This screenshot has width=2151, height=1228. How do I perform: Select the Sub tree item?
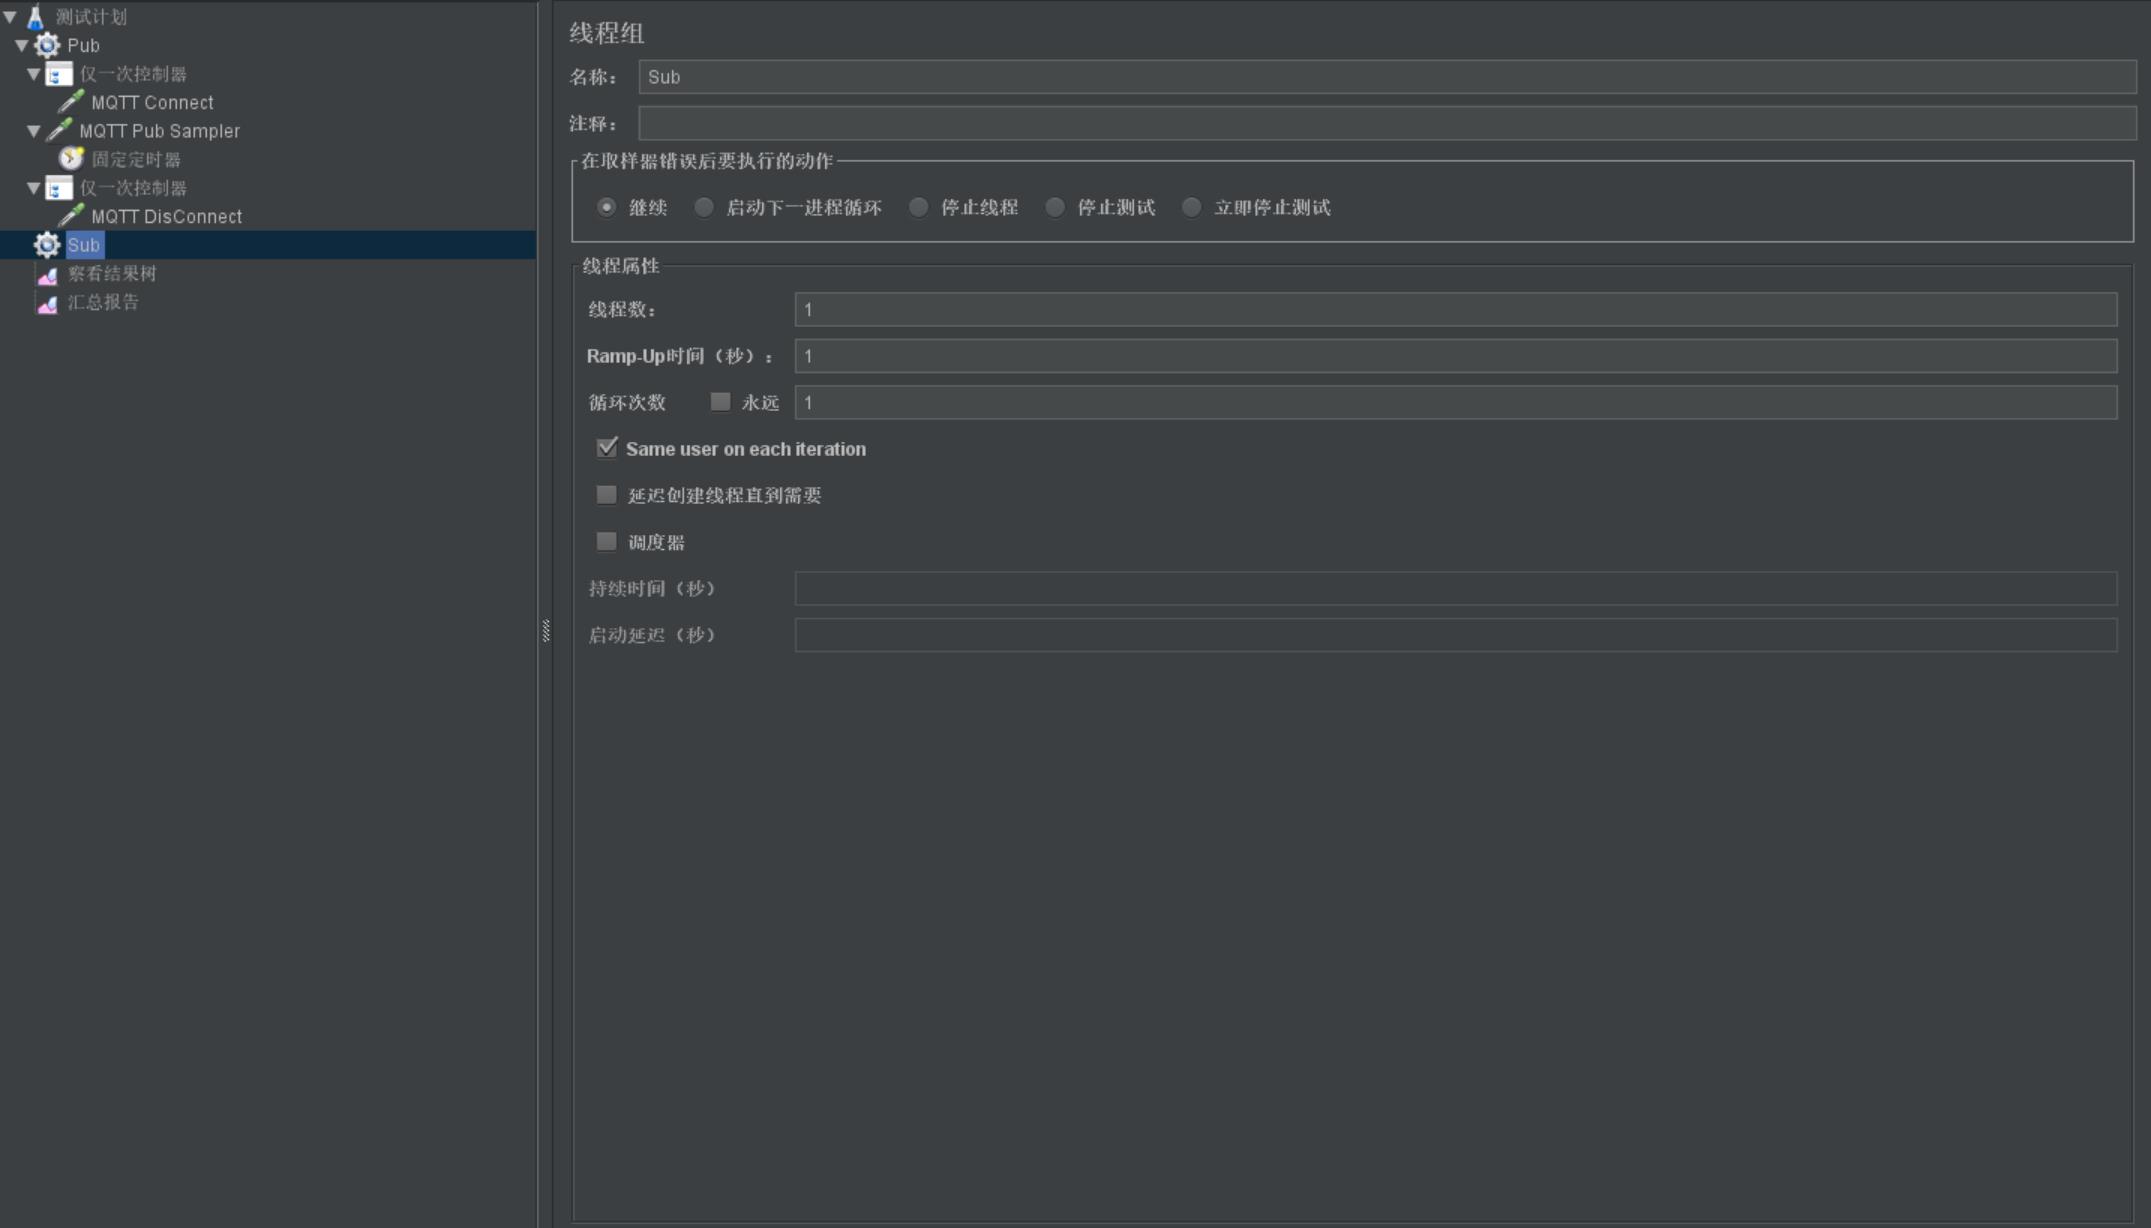point(84,245)
